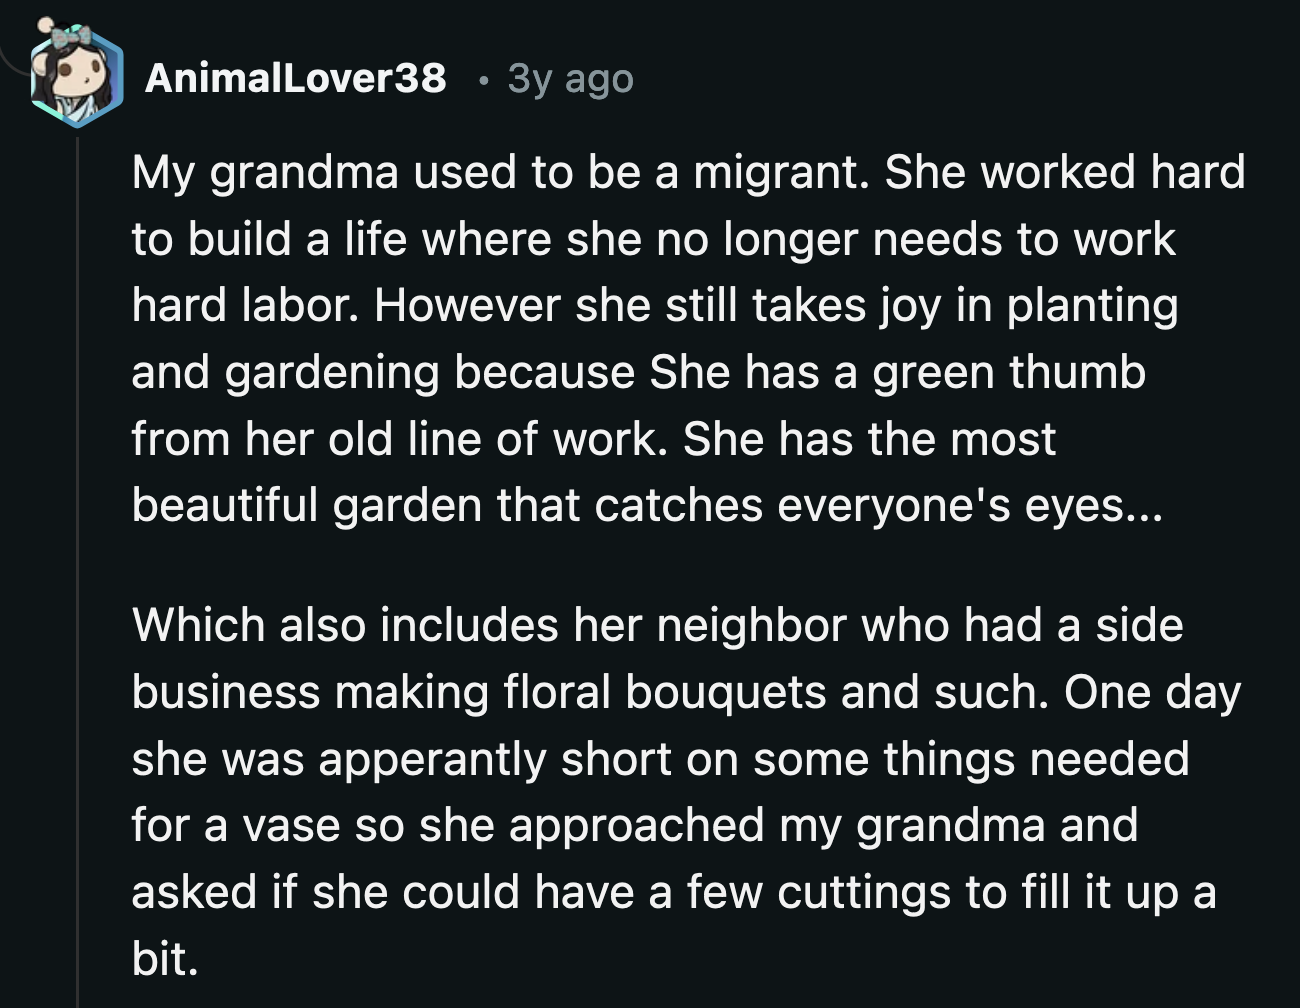This screenshot has width=1300, height=1008.
Task: Click the words "everyone's eyes..." ending paragraph one
Action: pyautogui.click(x=970, y=505)
